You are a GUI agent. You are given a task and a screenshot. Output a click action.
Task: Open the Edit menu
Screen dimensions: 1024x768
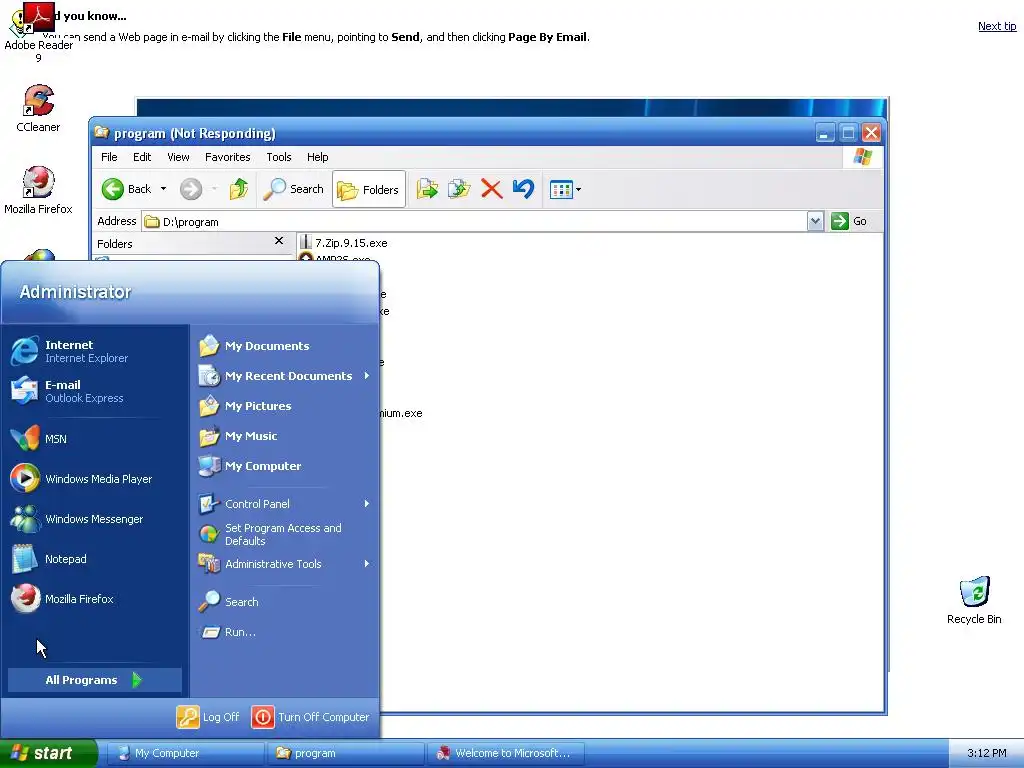pos(142,157)
